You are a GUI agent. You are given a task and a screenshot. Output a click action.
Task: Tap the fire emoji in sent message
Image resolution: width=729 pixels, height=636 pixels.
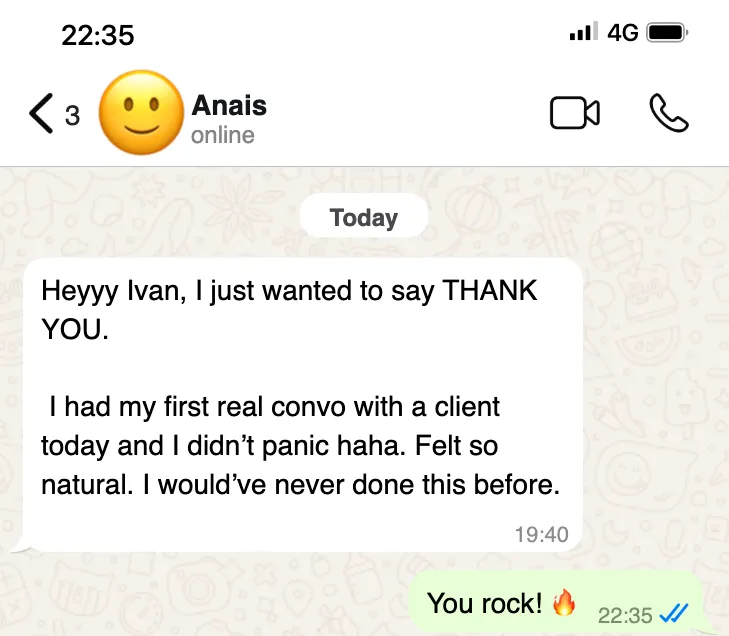(563, 603)
